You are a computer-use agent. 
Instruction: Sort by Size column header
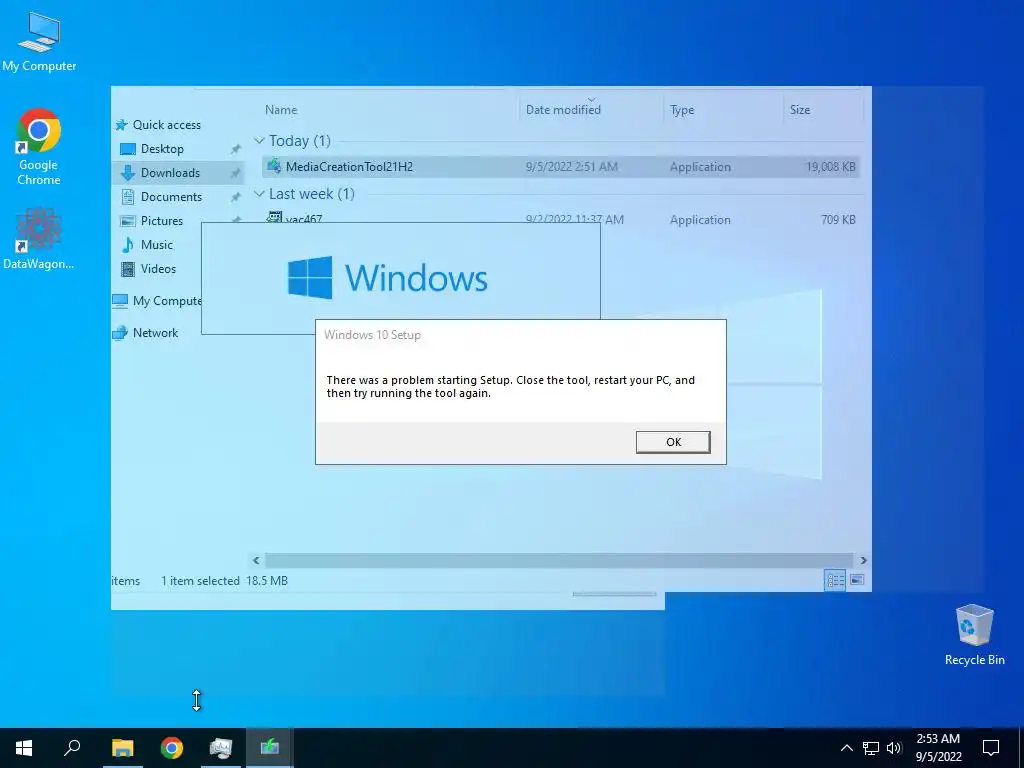tap(799, 110)
